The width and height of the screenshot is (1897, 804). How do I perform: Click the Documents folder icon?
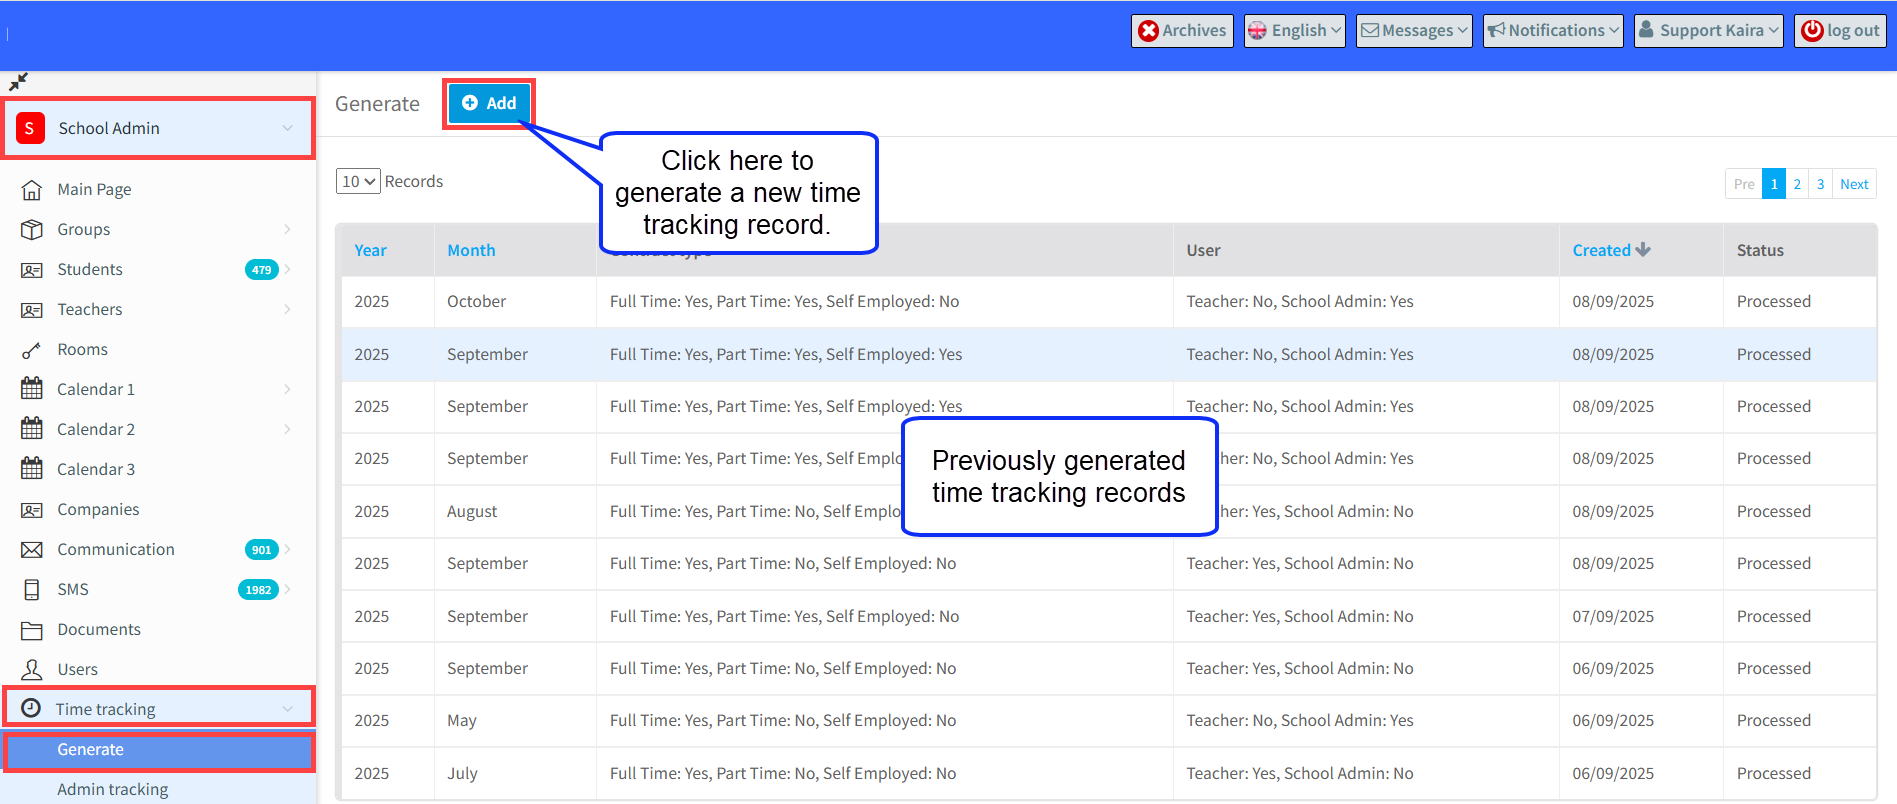[32, 630]
